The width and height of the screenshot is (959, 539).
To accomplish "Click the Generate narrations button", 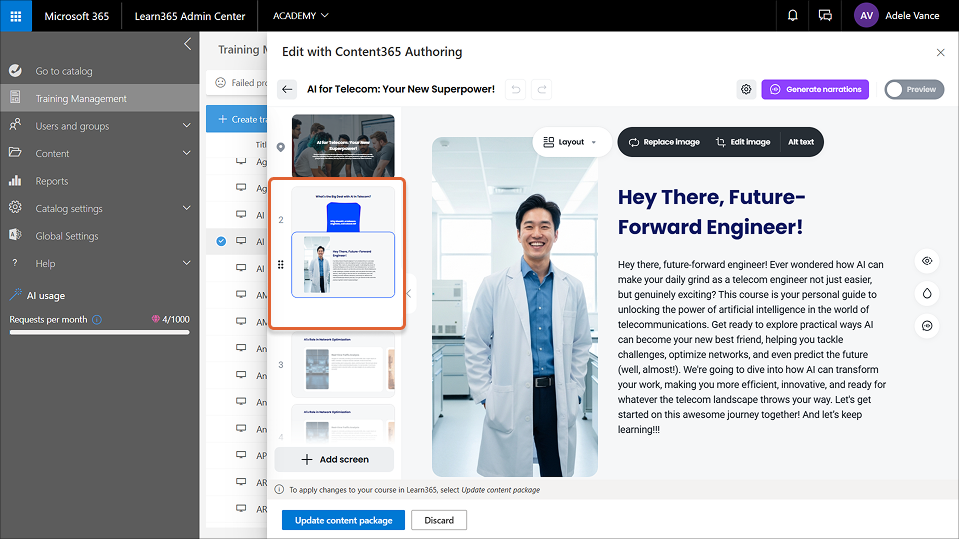I will click(815, 89).
